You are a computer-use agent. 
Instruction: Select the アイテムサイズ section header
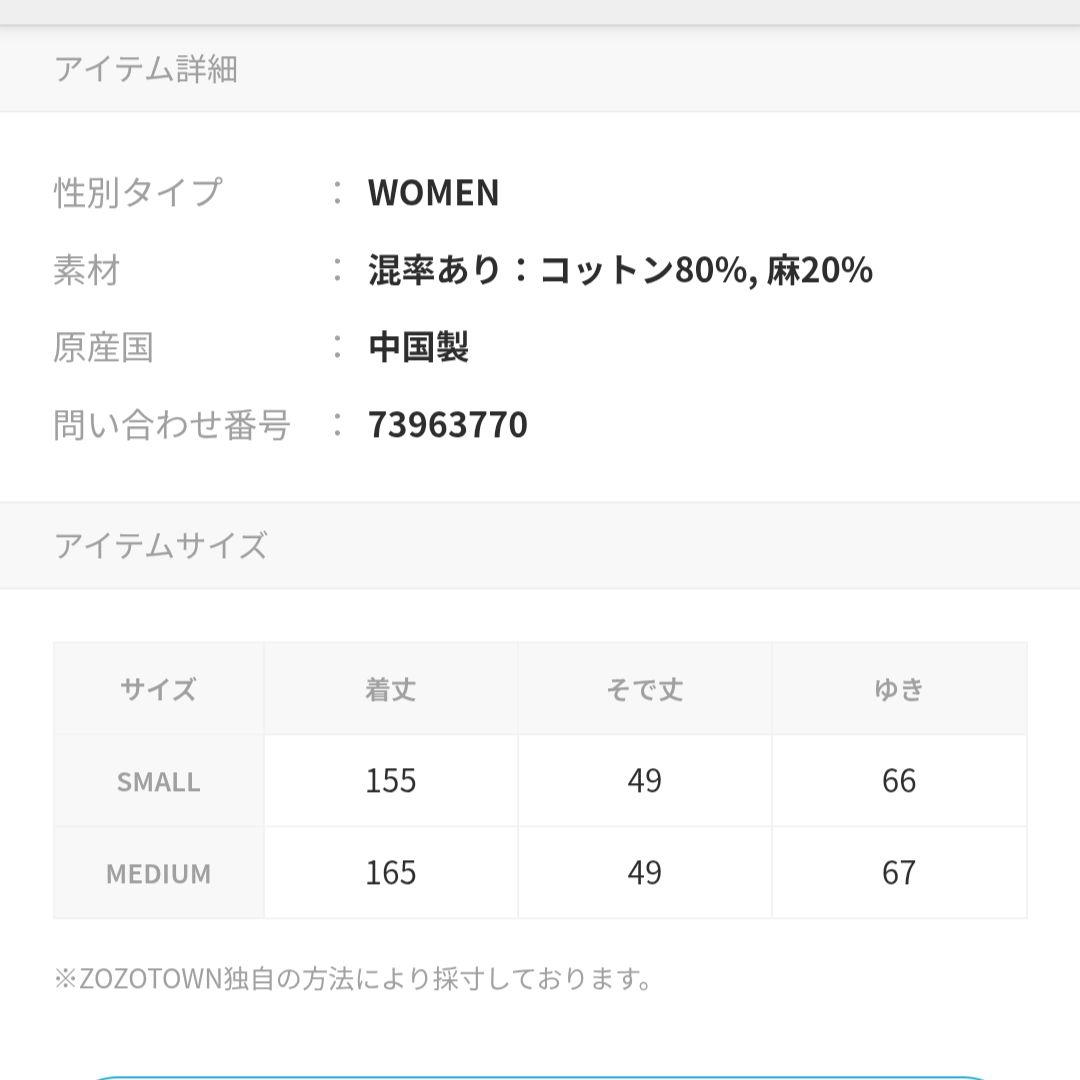click(x=540, y=546)
